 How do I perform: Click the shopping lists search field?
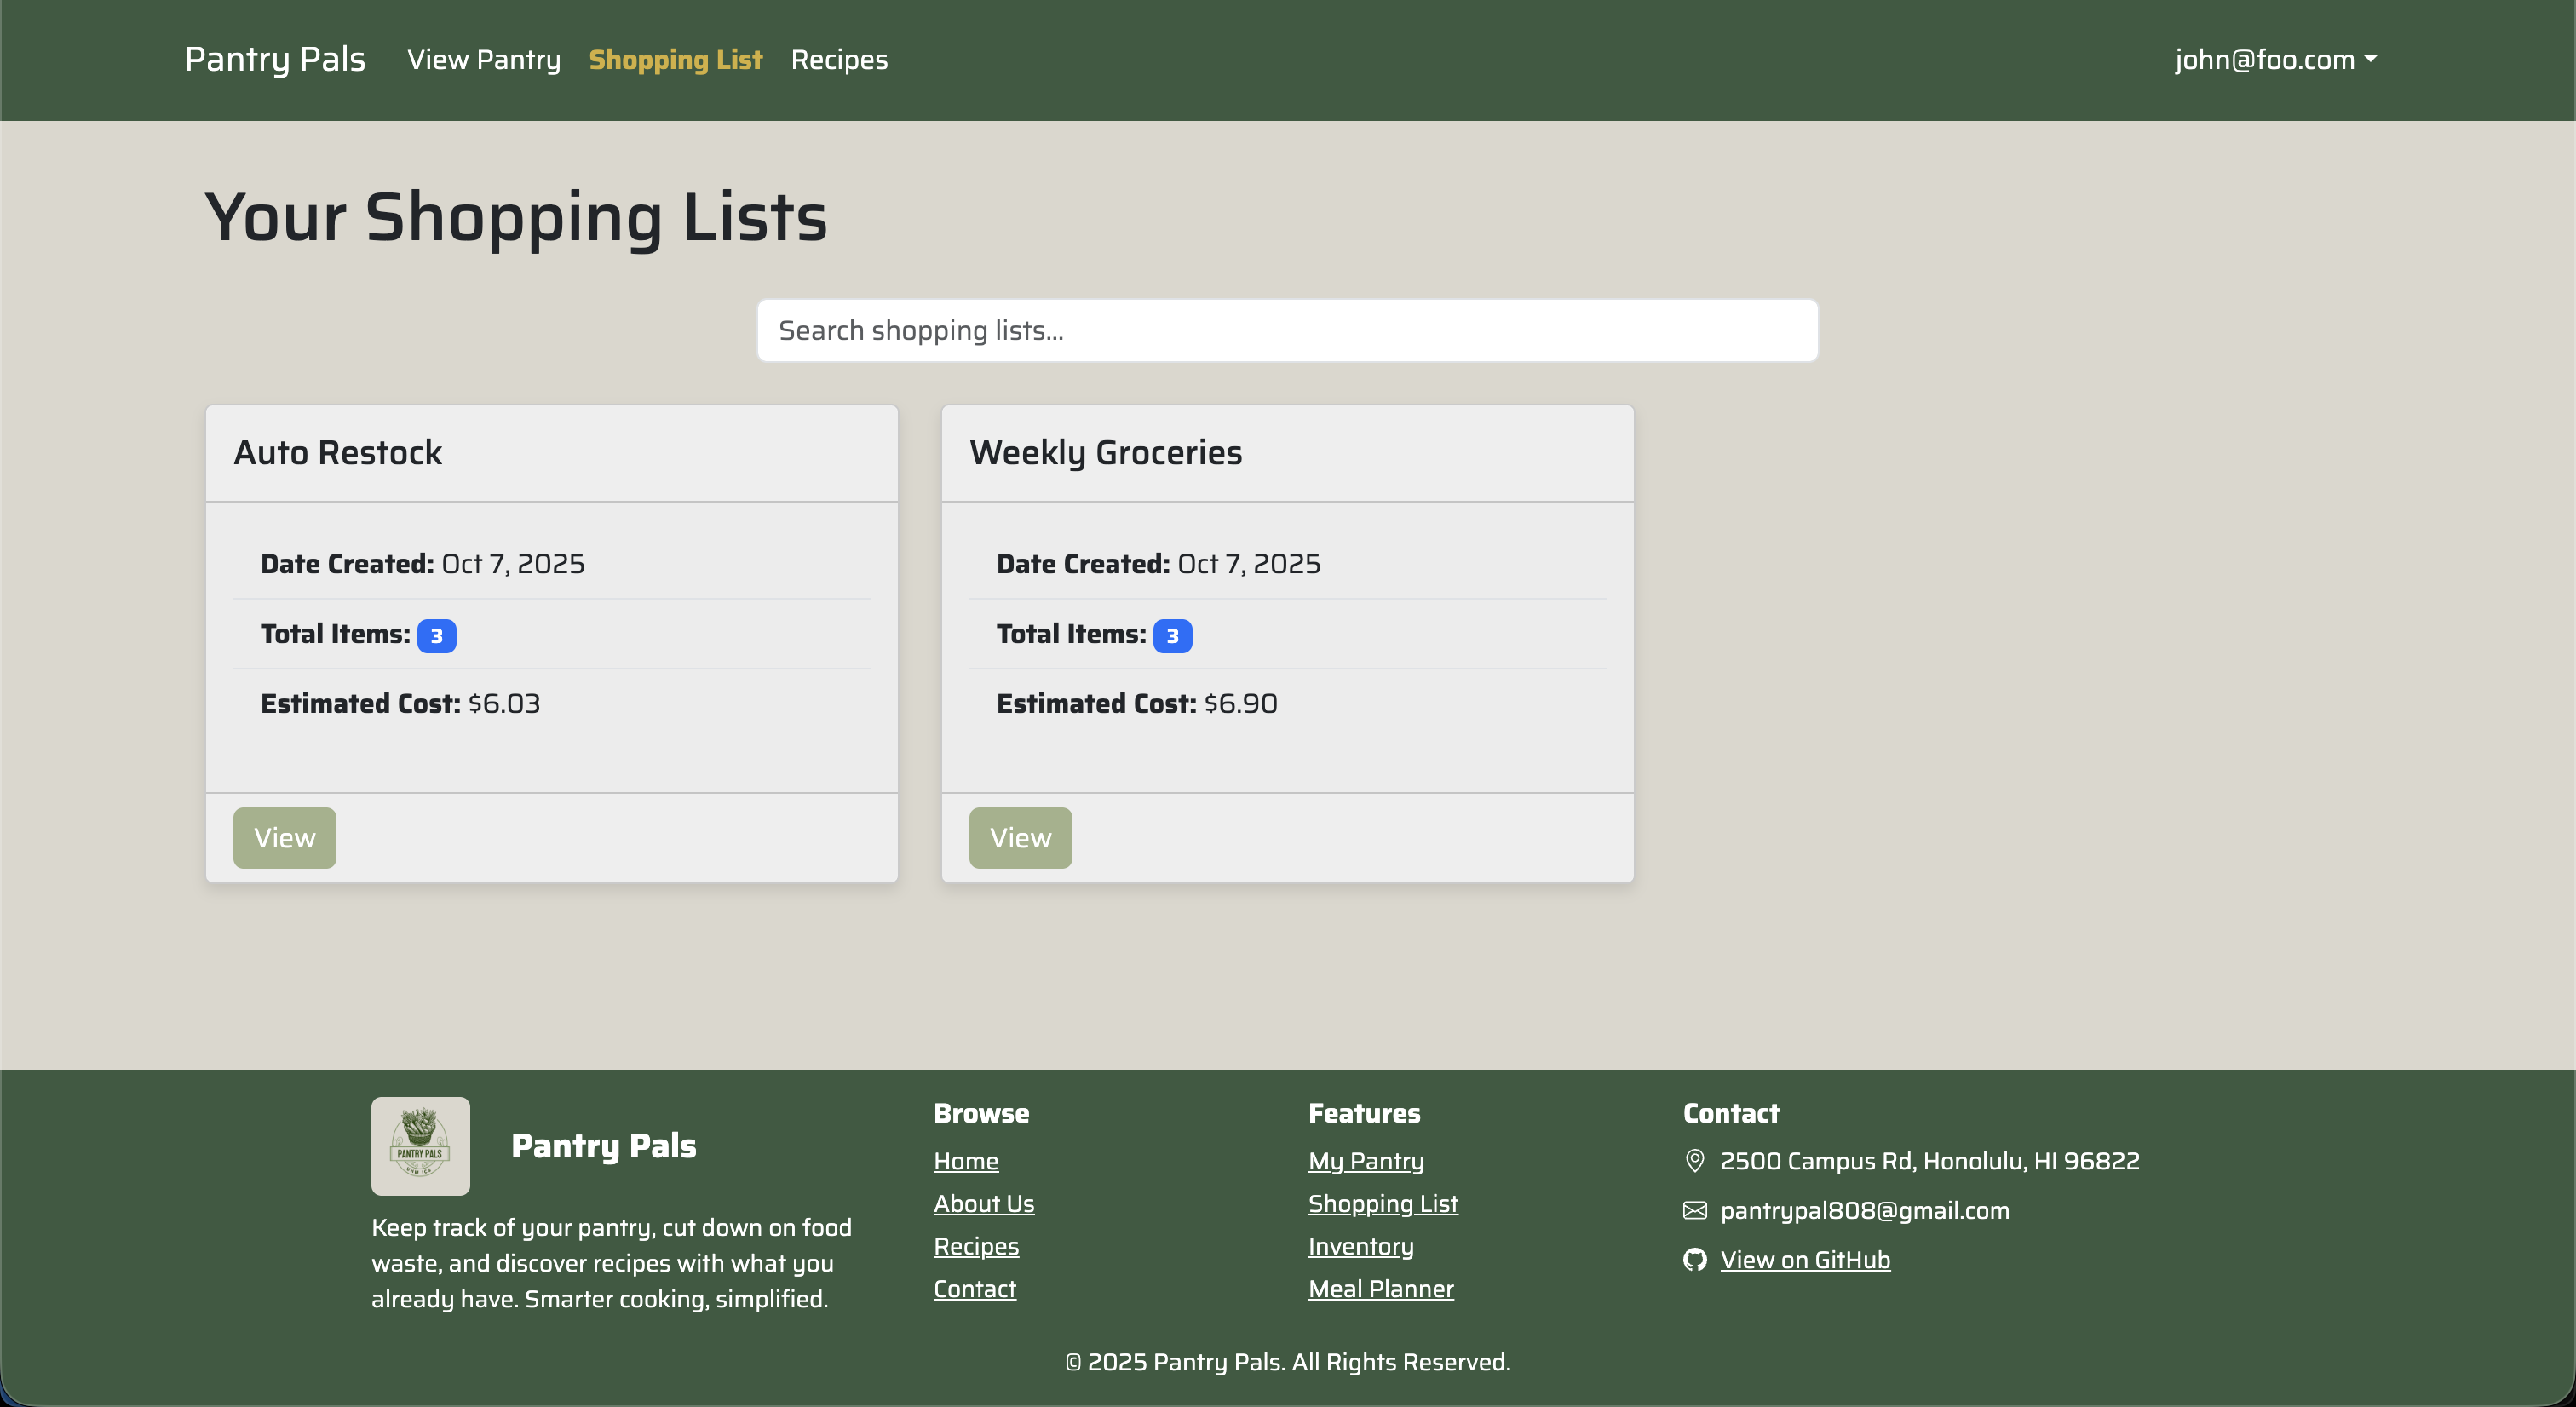pyautogui.click(x=1287, y=330)
